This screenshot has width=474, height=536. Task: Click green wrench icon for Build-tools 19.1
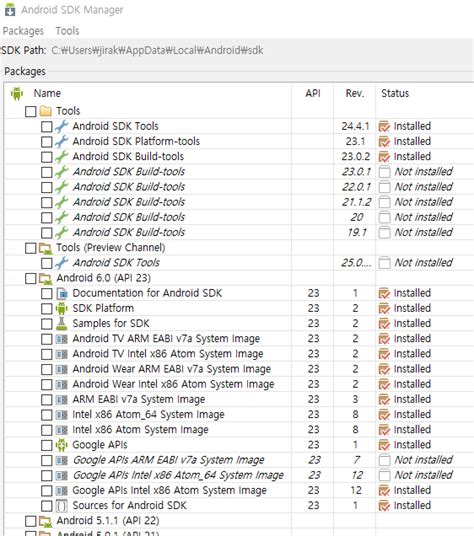[x=62, y=233]
